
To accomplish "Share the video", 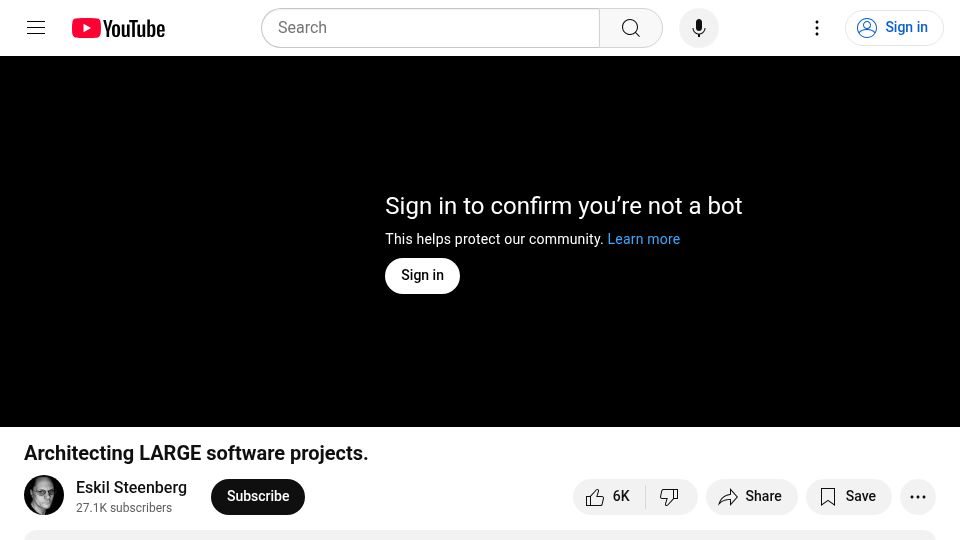I will (x=751, y=497).
